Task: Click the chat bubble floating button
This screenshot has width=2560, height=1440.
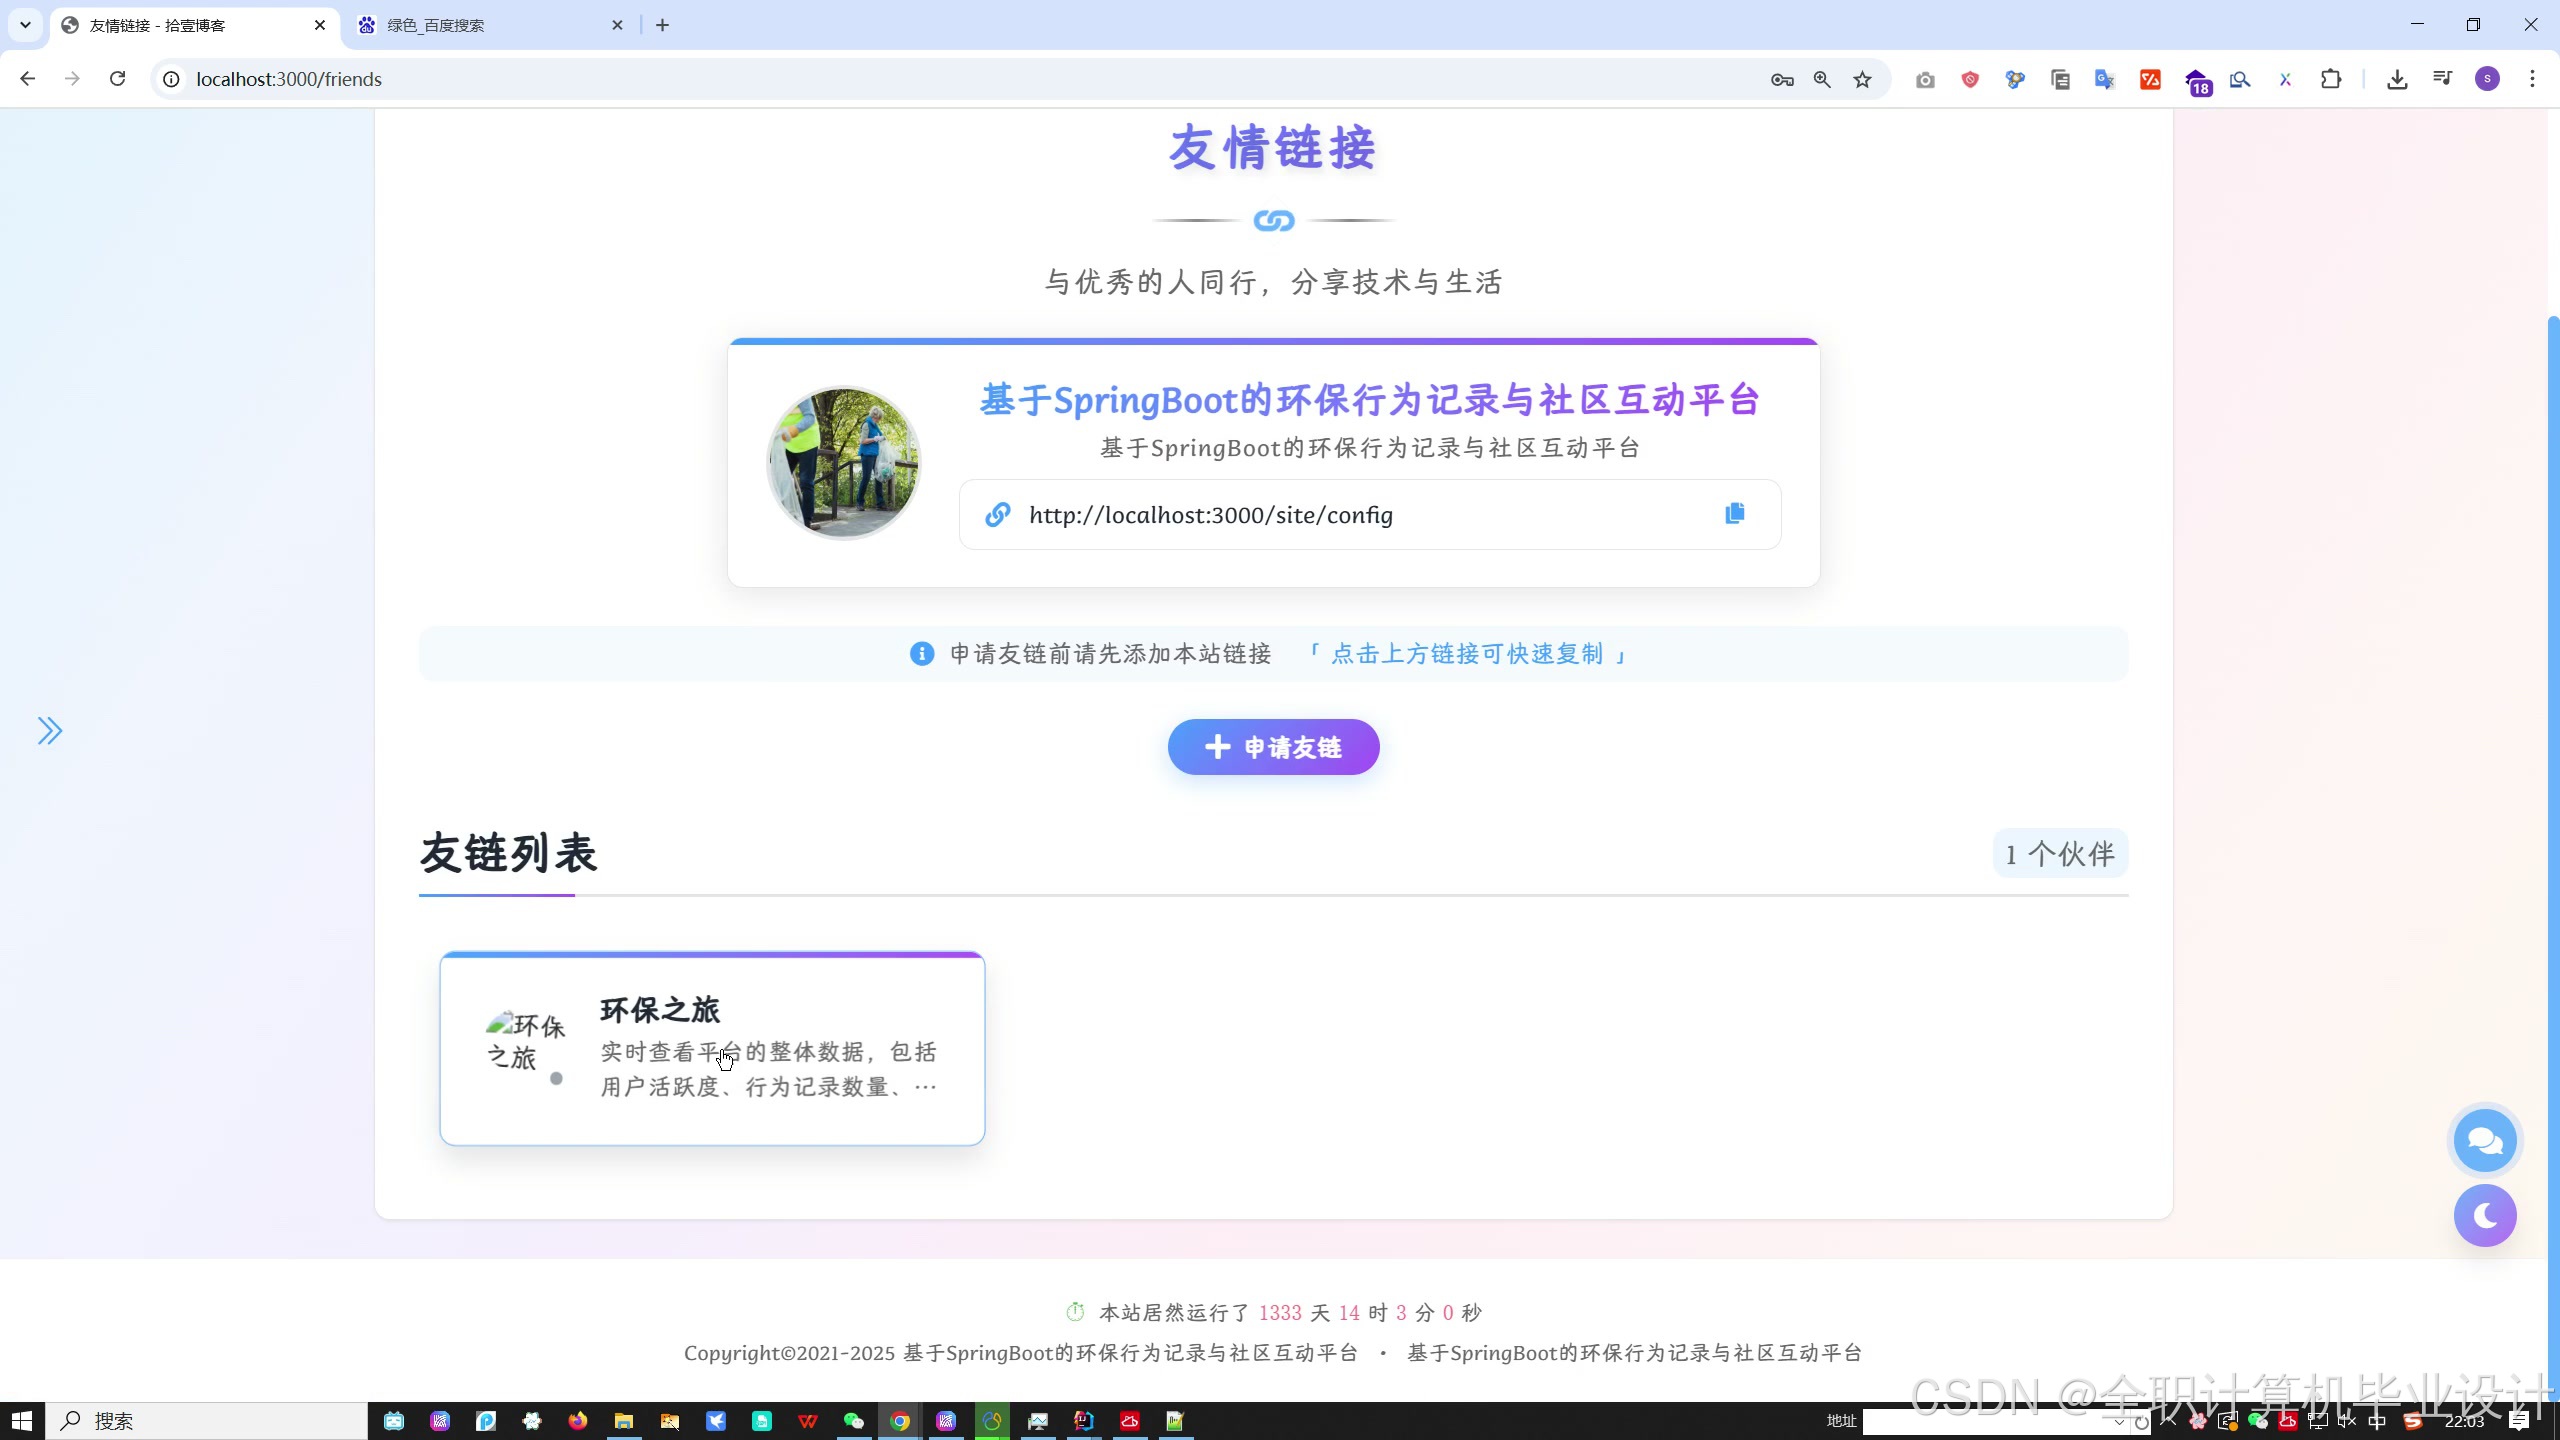Action: pos(2484,1140)
